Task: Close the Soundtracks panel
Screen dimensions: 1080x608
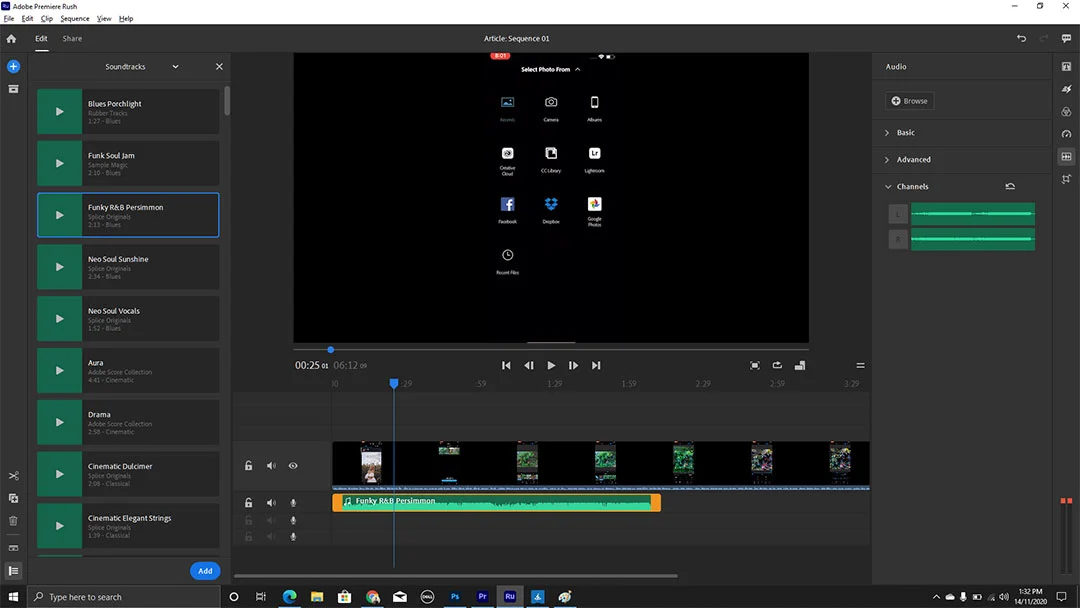Action: pyautogui.click(x=219, y=67)
